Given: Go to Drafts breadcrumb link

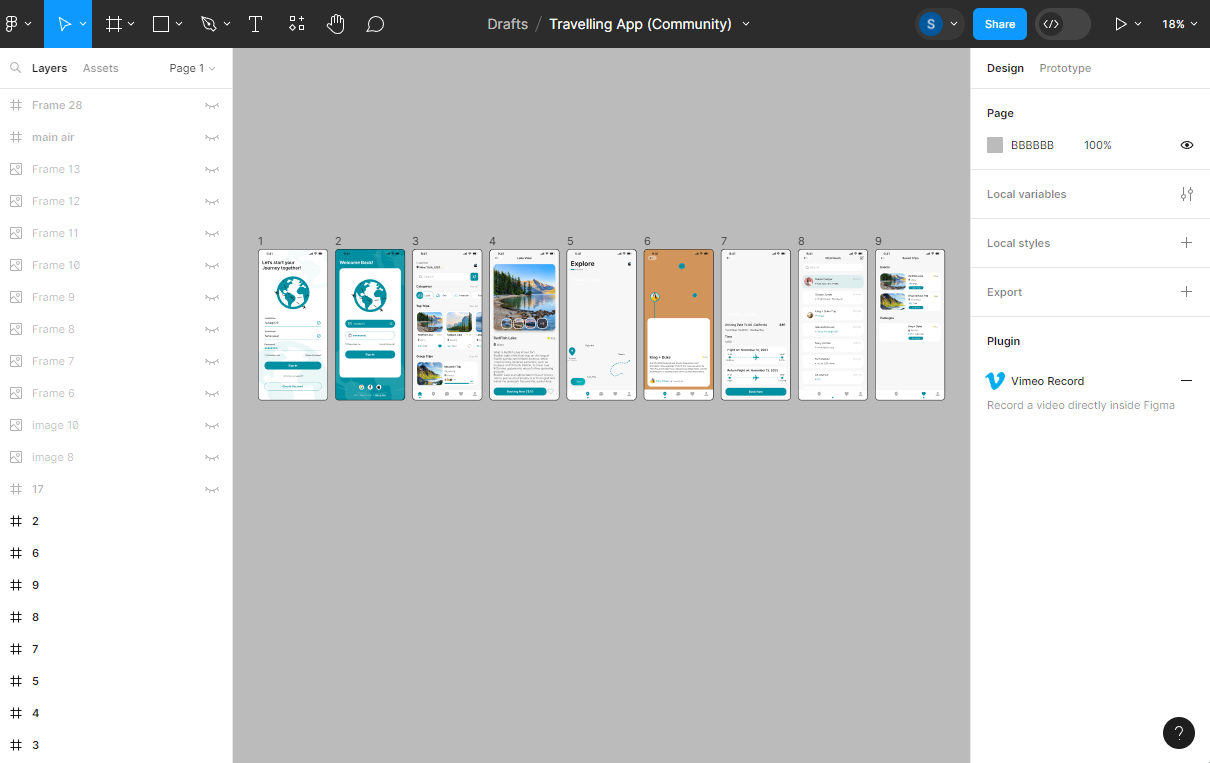Looking at the screenshot, I should coord(507,24).
